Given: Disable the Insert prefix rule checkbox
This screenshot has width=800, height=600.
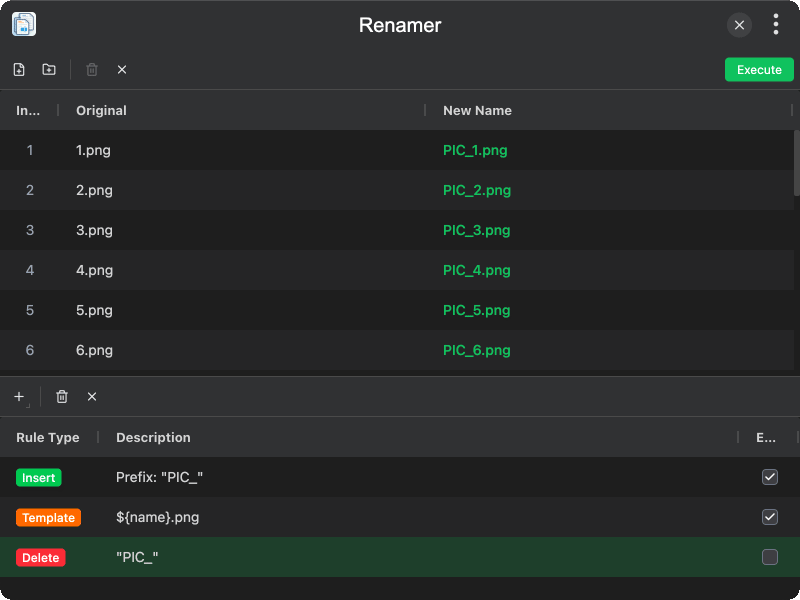Looking at the screenshot, I should 770,477.
